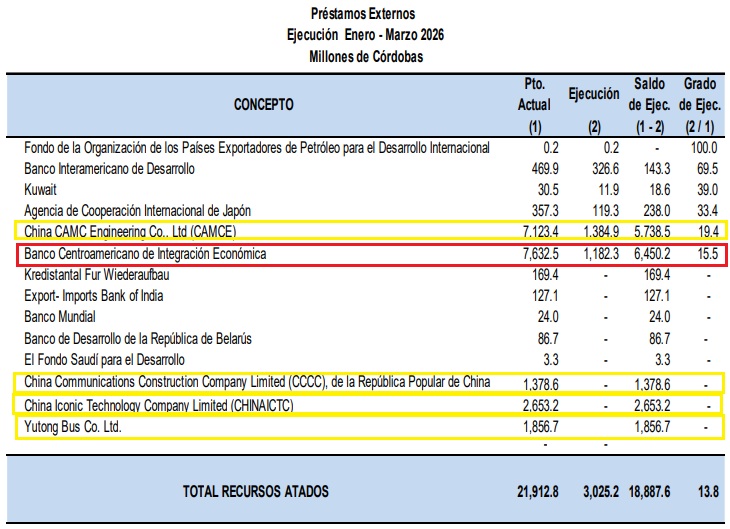Click the total 21,912.8 budget value
Viewport: 730px width, 529px height.
538,492
